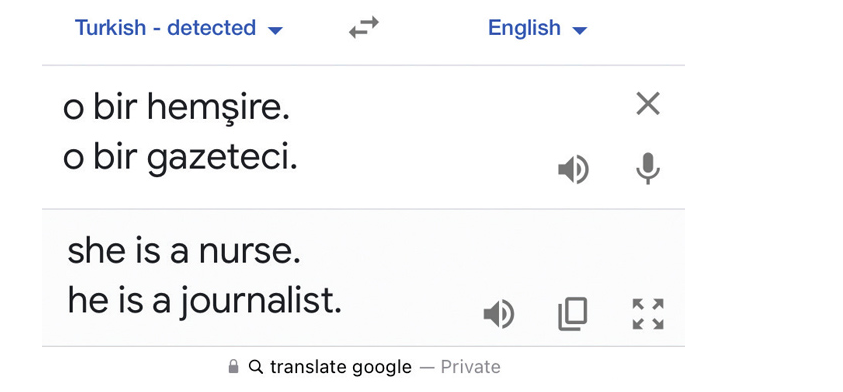This screenshot has width=843, height=392.
Task: Play audio of the English translation
Action: [x=499, y=314]
